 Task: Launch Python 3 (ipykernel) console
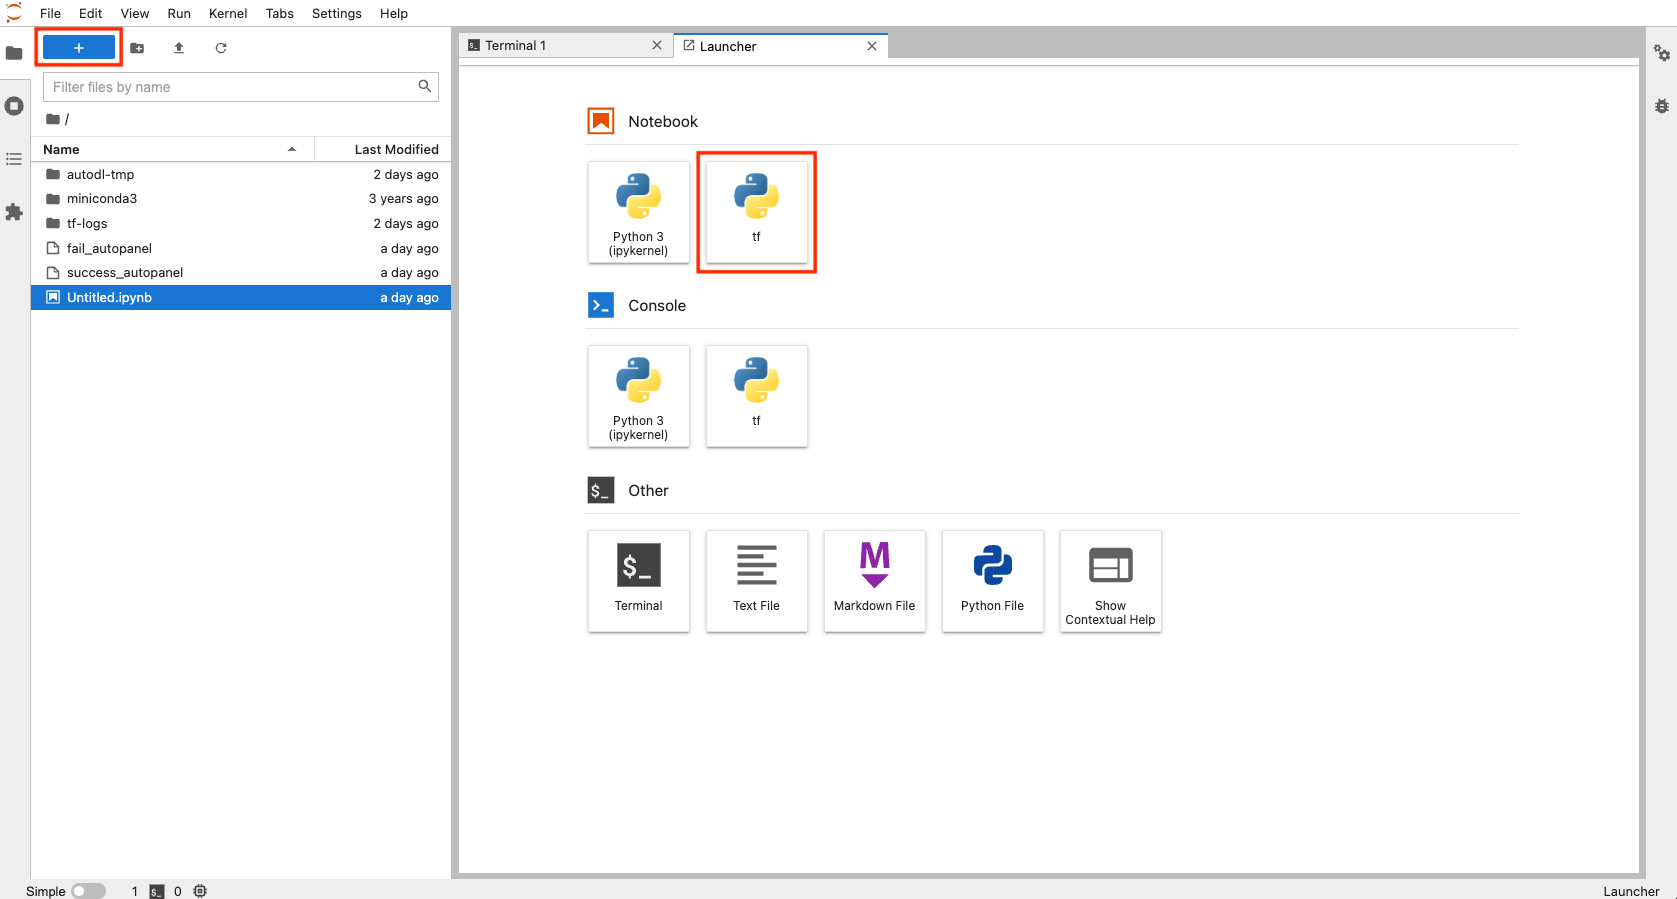click(638, 396)
